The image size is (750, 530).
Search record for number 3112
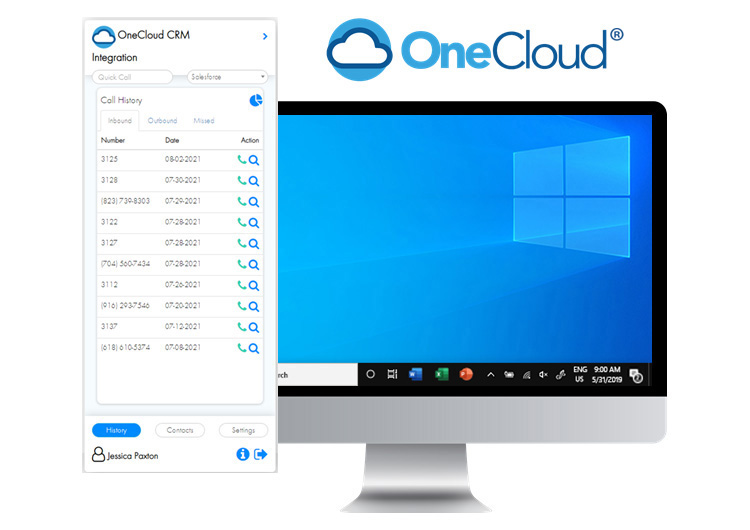tap(254, 286)
